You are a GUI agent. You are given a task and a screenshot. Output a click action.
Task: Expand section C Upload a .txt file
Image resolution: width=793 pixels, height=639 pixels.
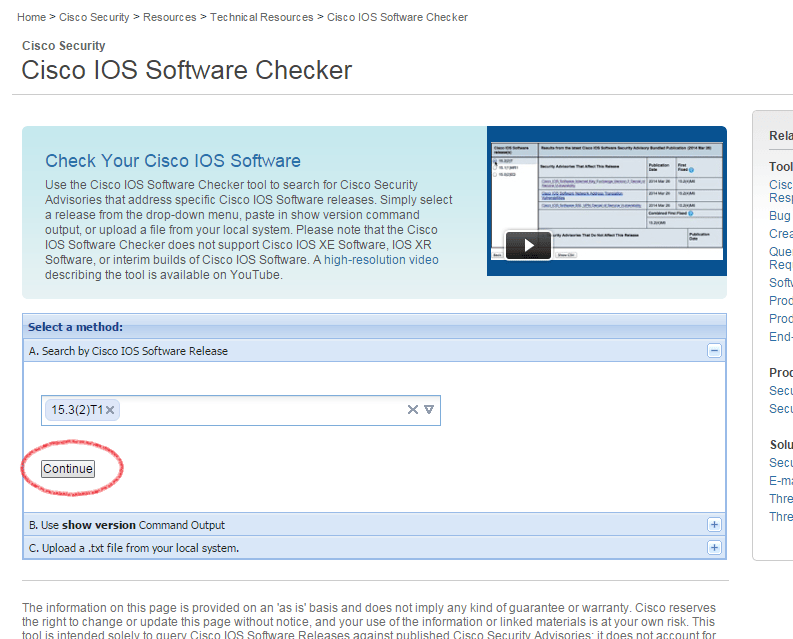point(714,547)
